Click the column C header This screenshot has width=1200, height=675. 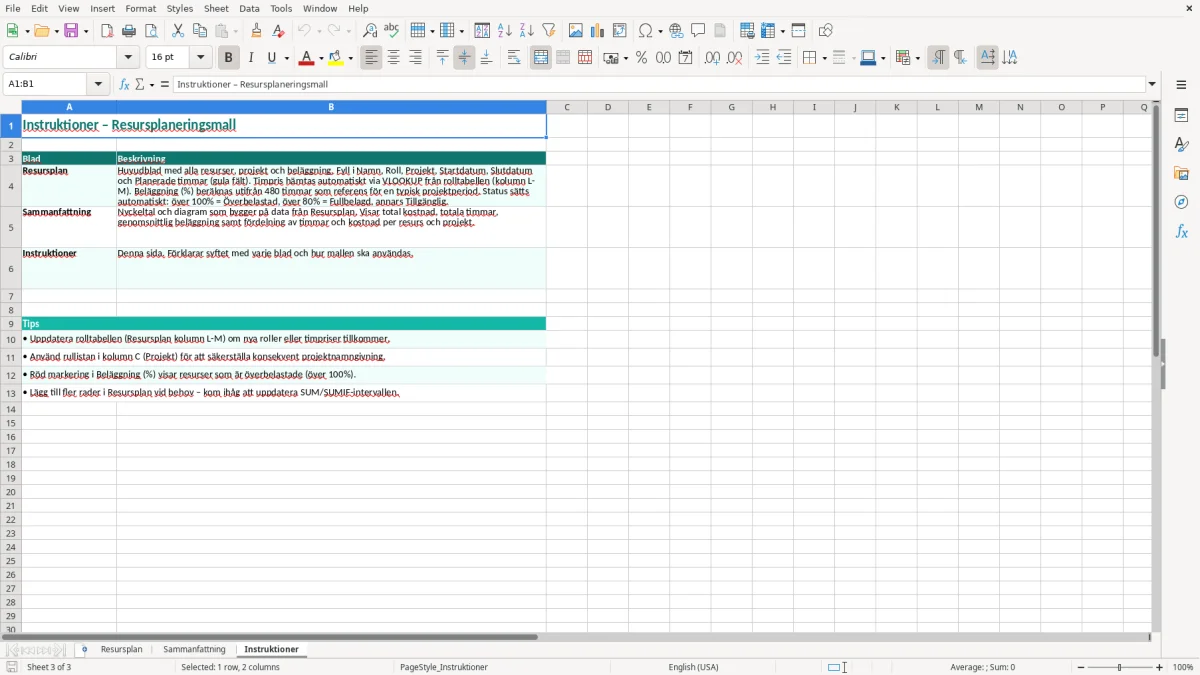pyautogui.click(x=566, y=107)
